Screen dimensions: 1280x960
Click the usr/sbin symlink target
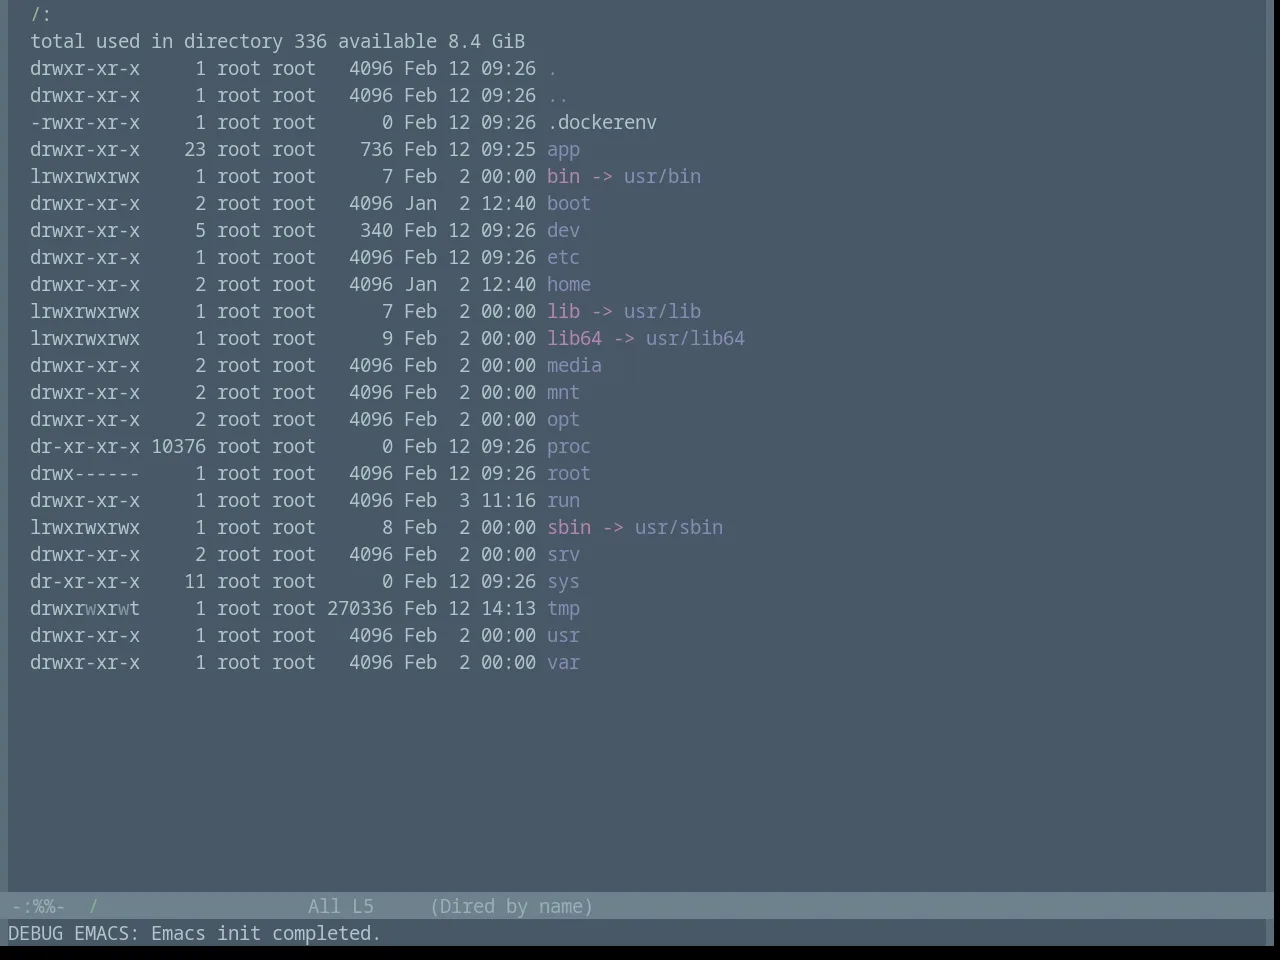point(679,528)
